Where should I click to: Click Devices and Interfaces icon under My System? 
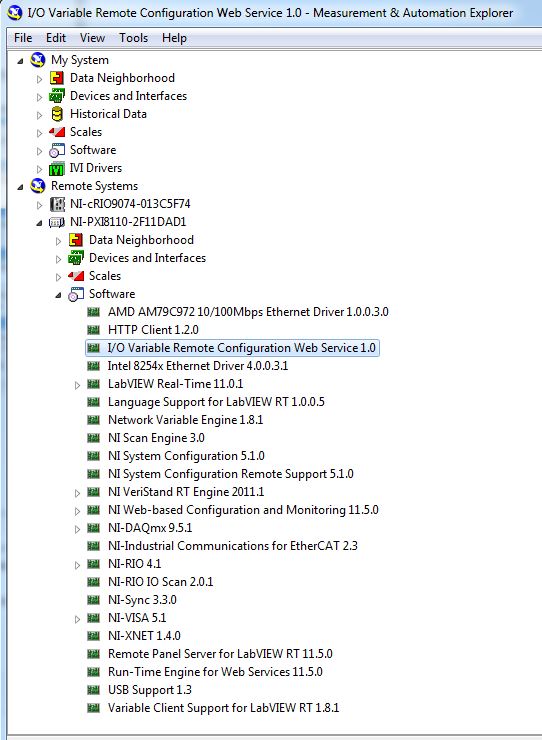[57, 96]
